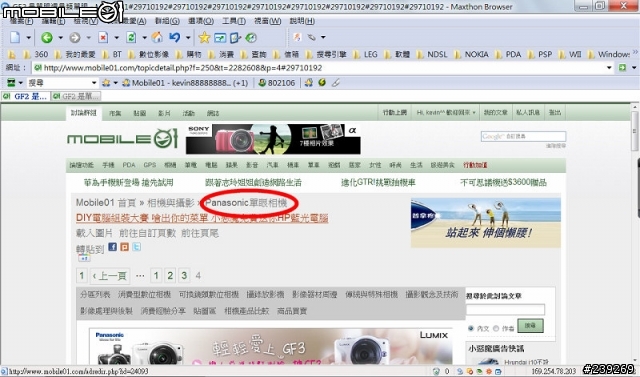Viewport: 640px width, 377px height.
Task: Click the Go arrow beside address bar
Action: (622, 67)
